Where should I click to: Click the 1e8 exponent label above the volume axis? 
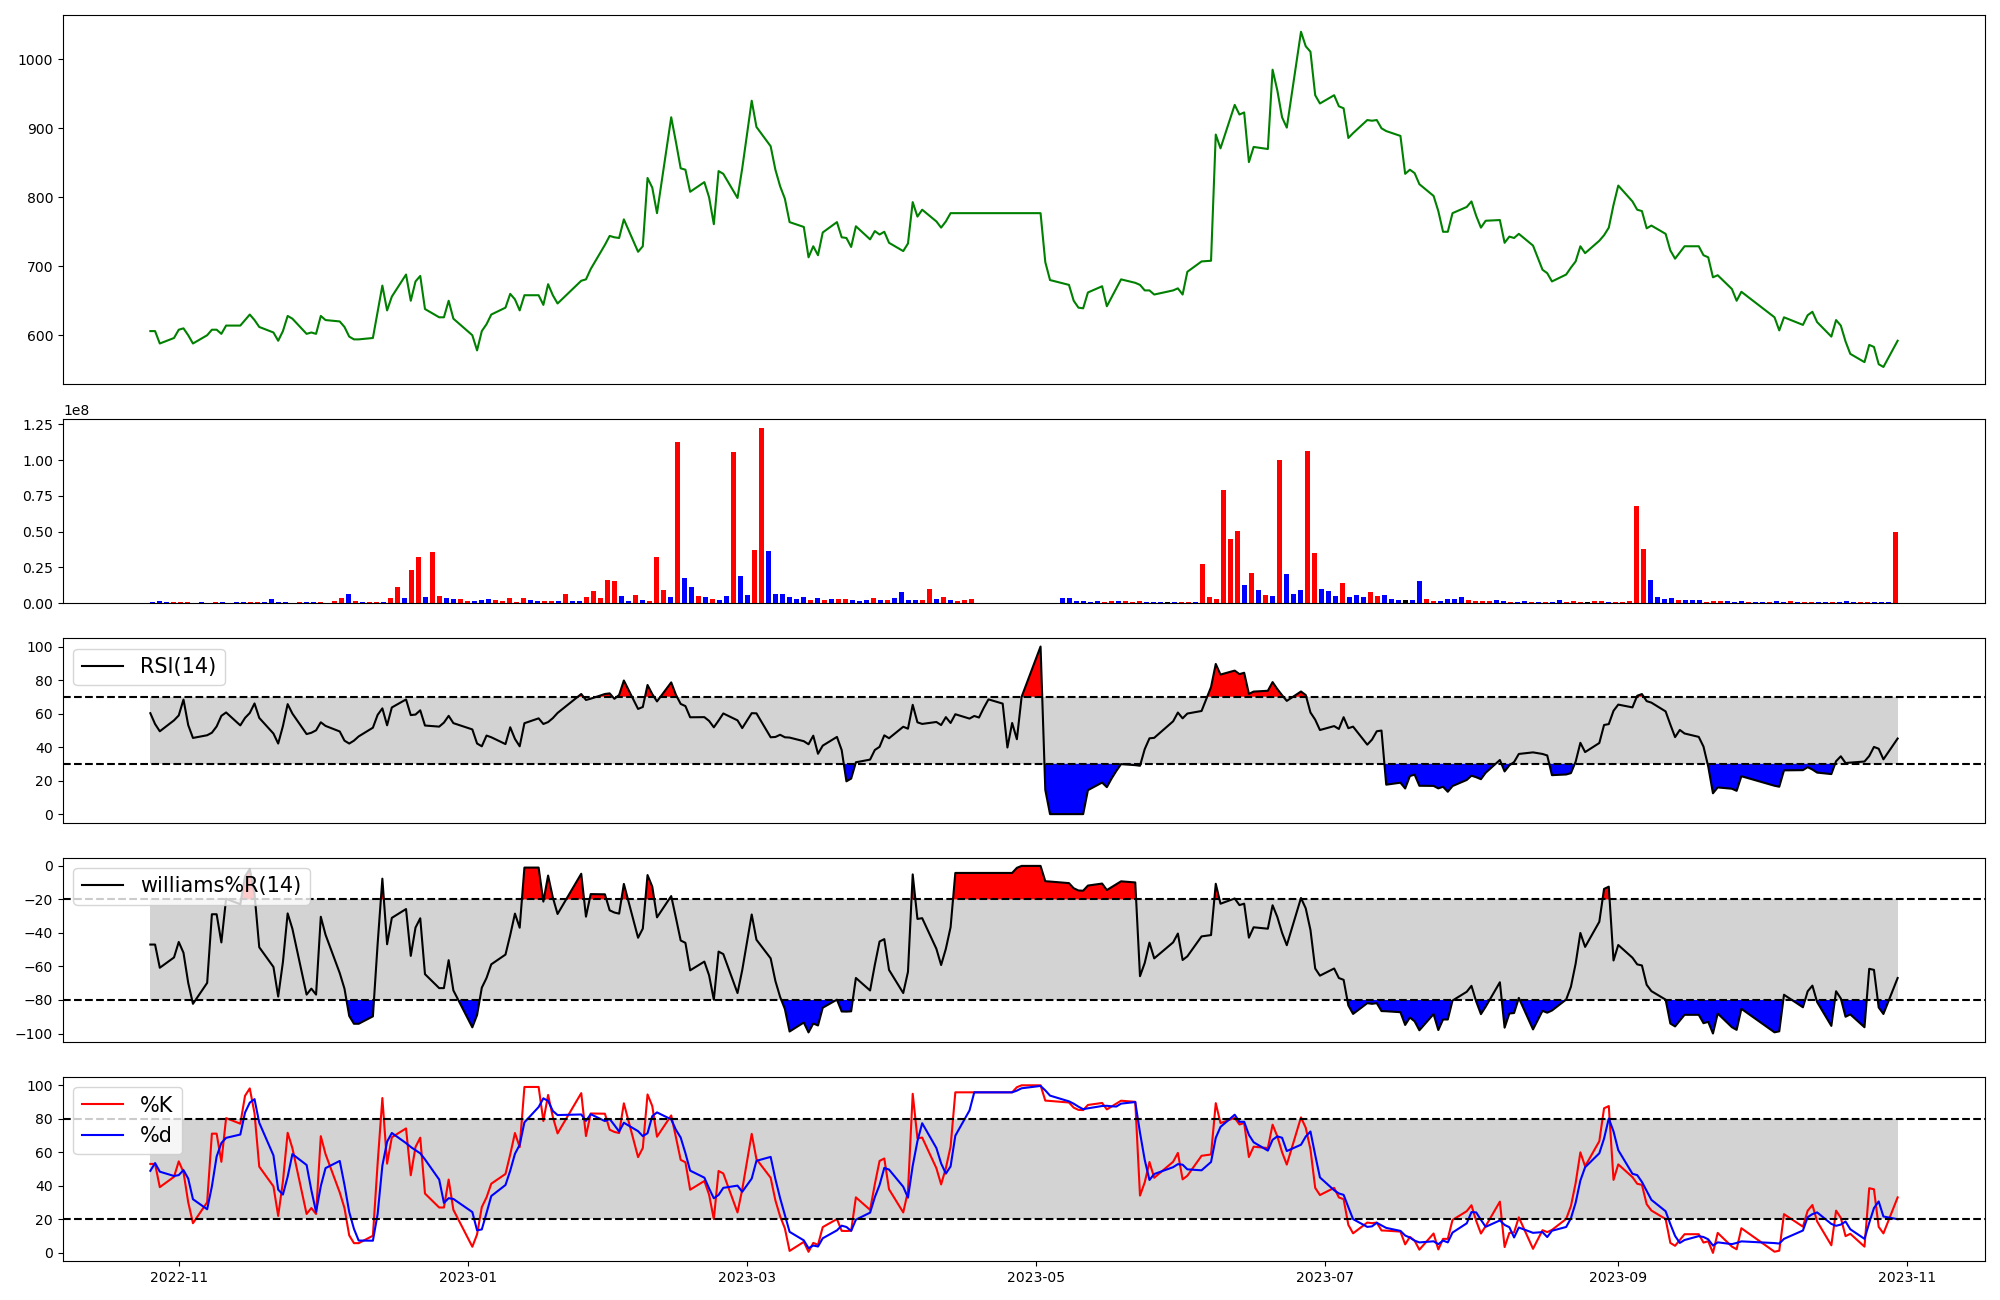click(x=76, y=410)
